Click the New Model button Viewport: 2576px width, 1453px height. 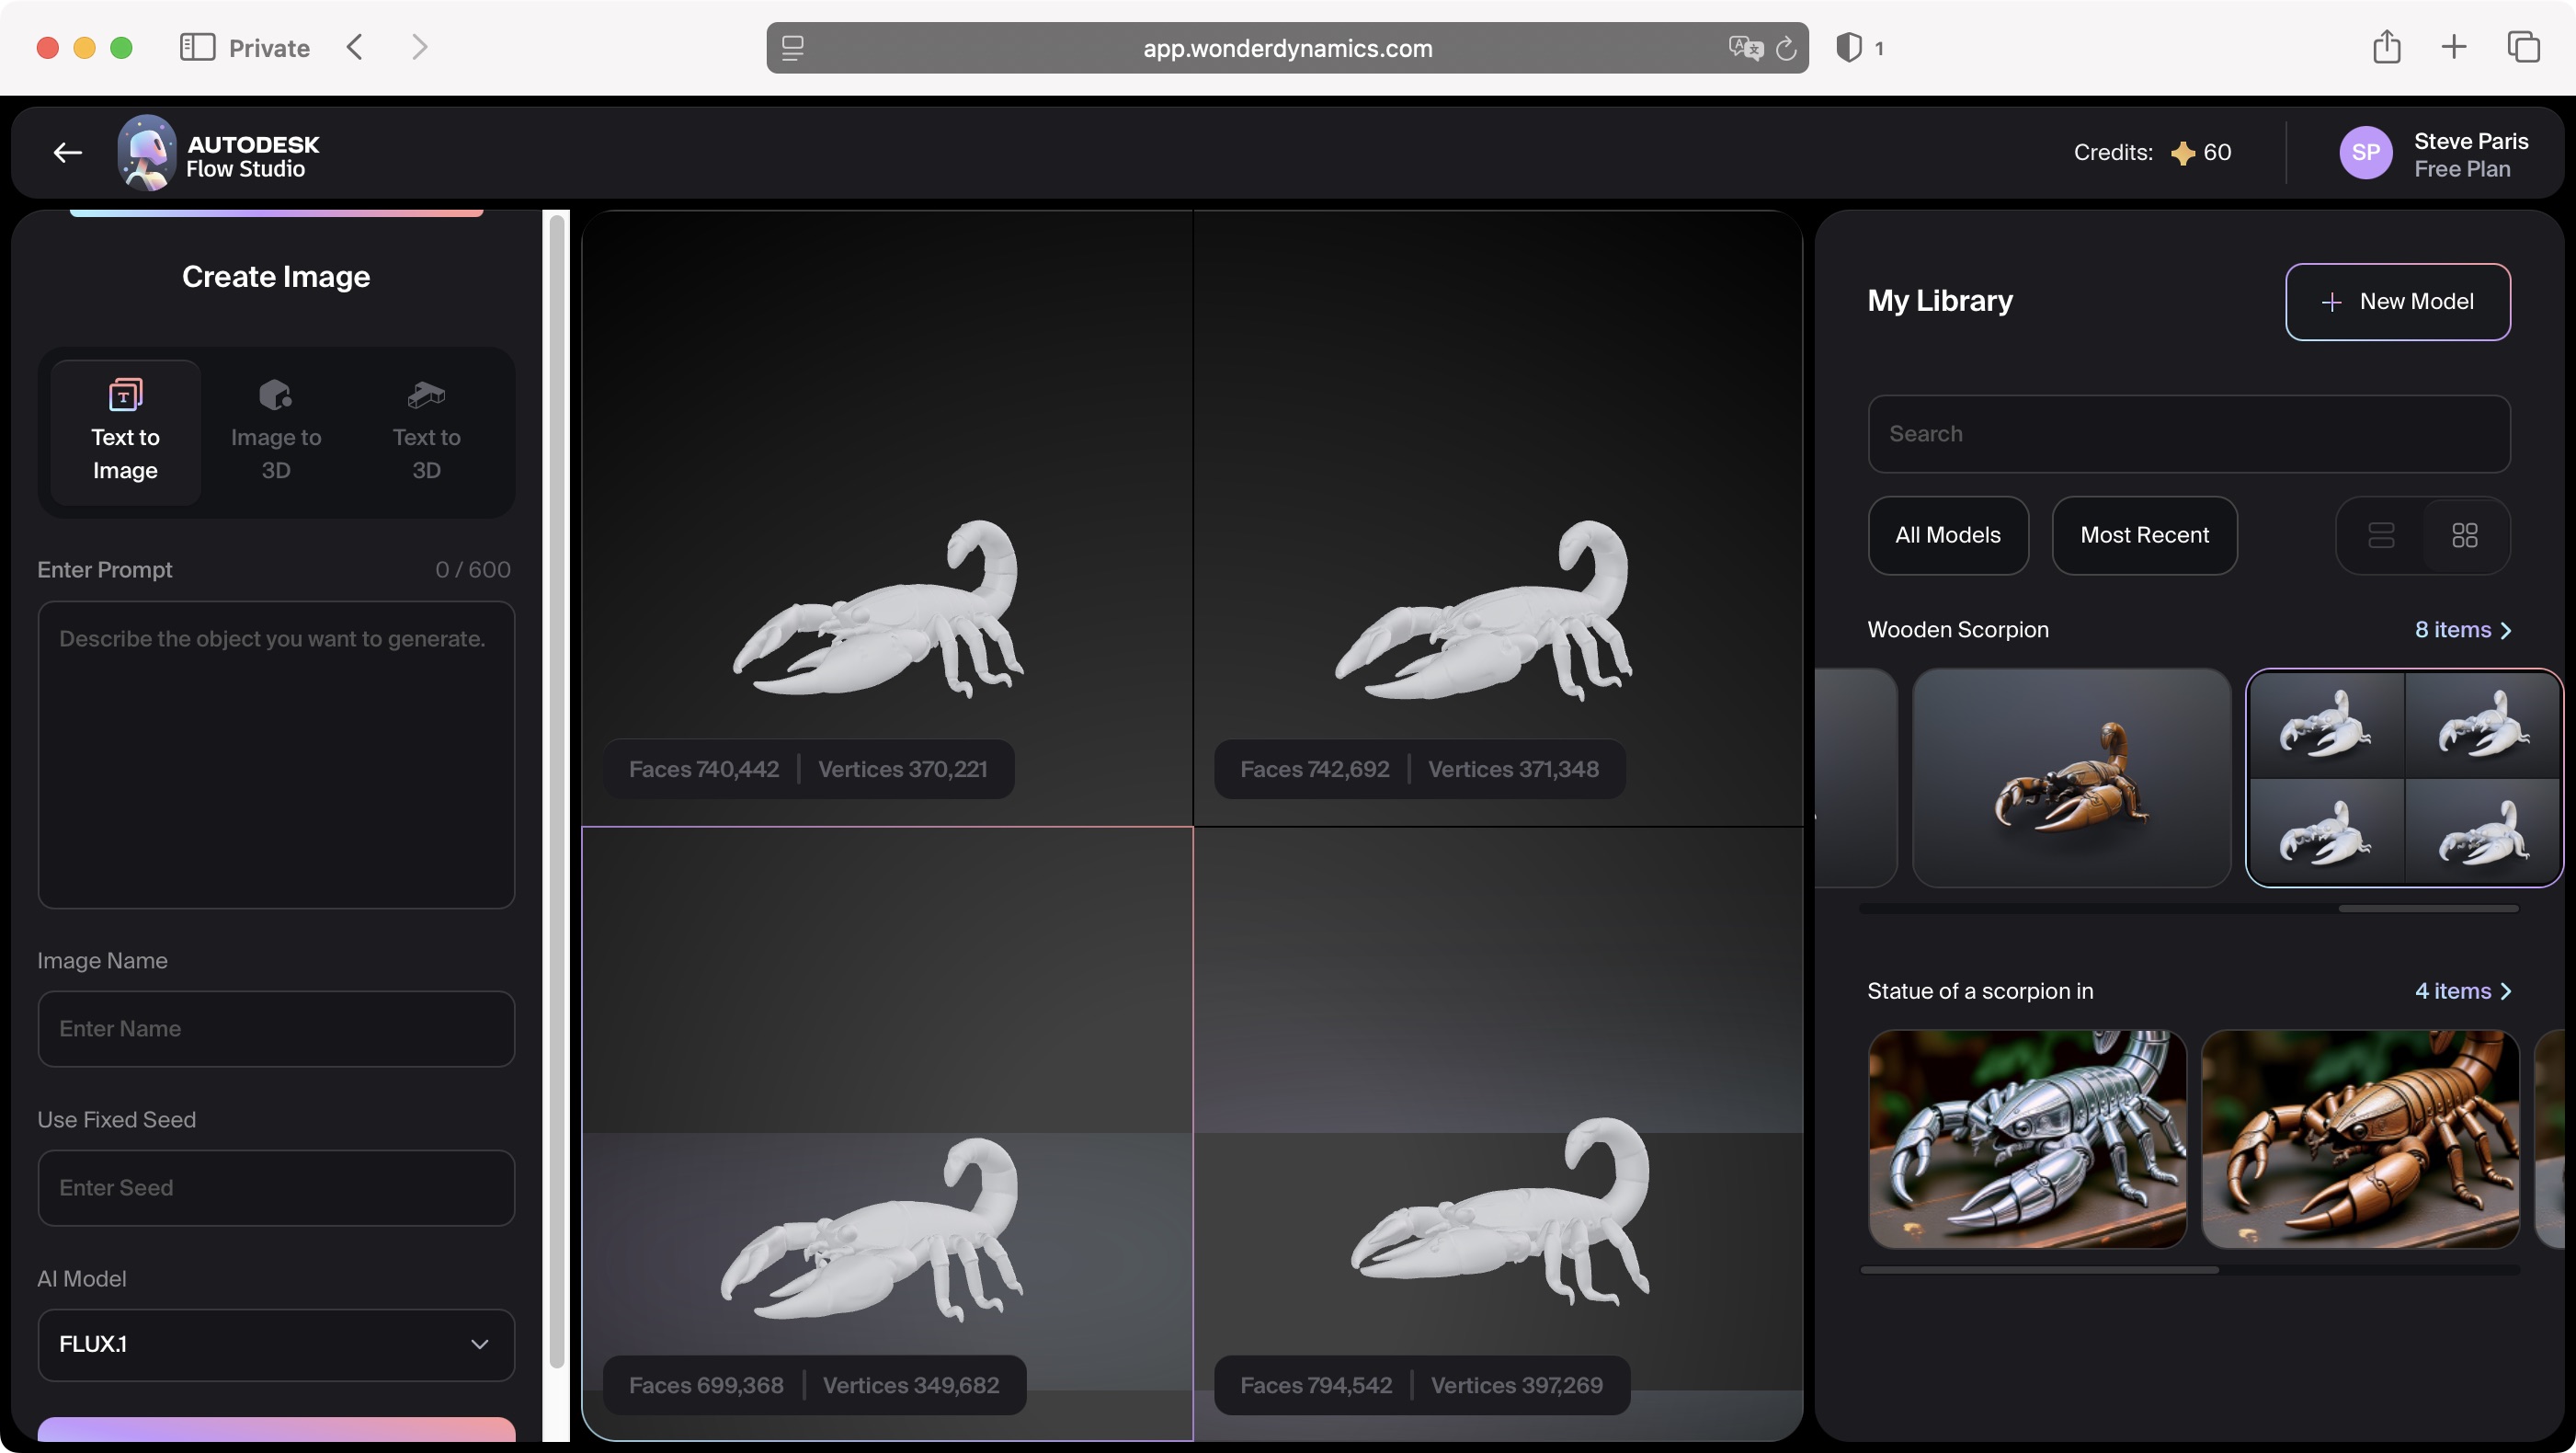[x=2398, y=301]
